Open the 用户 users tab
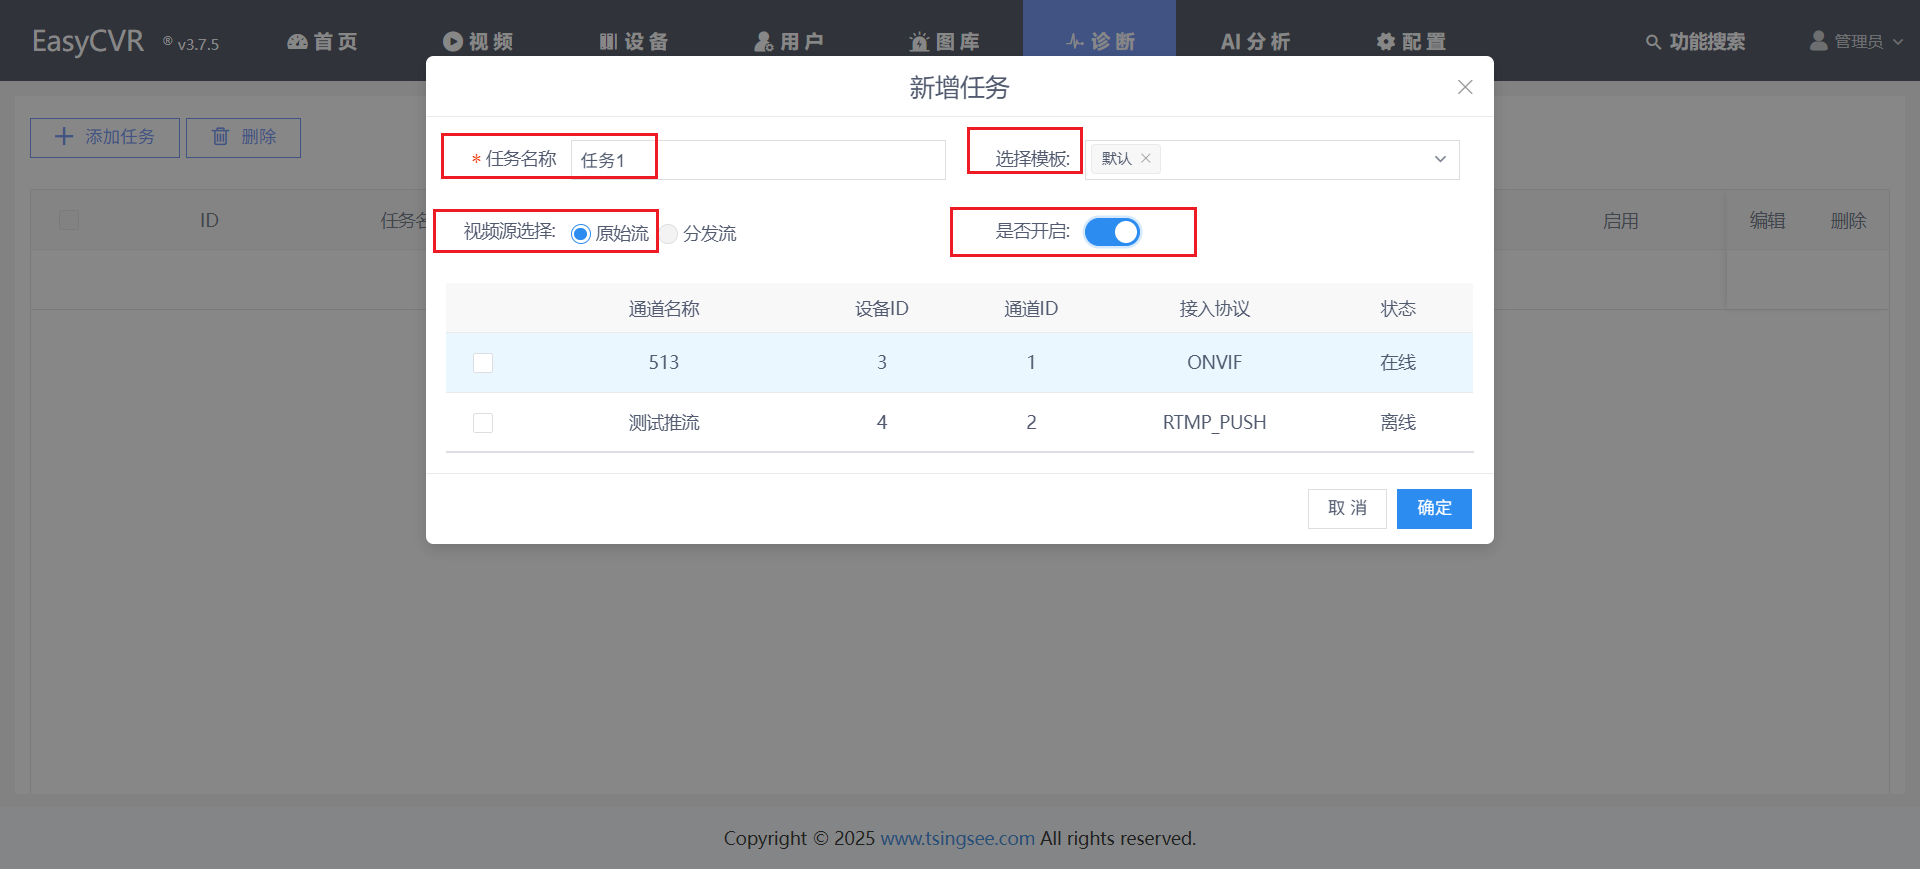This screenshot has width=1920, height=869. tap(789, 41)
